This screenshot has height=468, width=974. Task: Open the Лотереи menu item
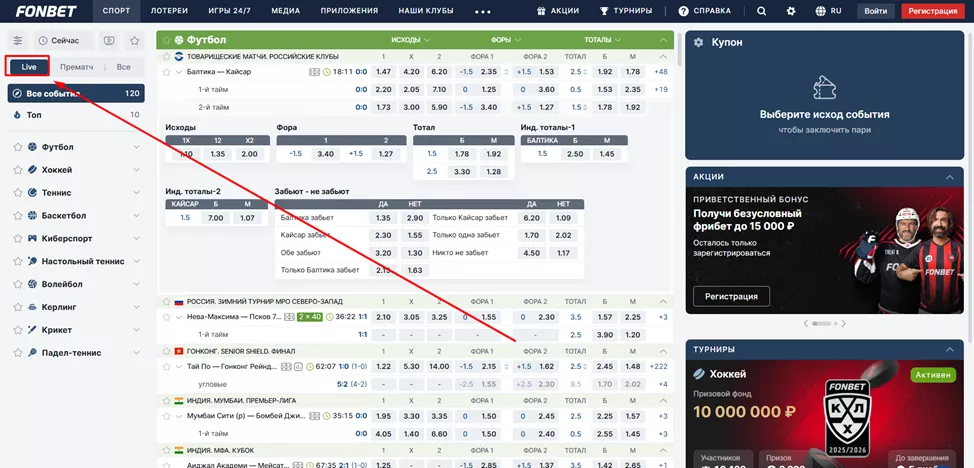169,11
